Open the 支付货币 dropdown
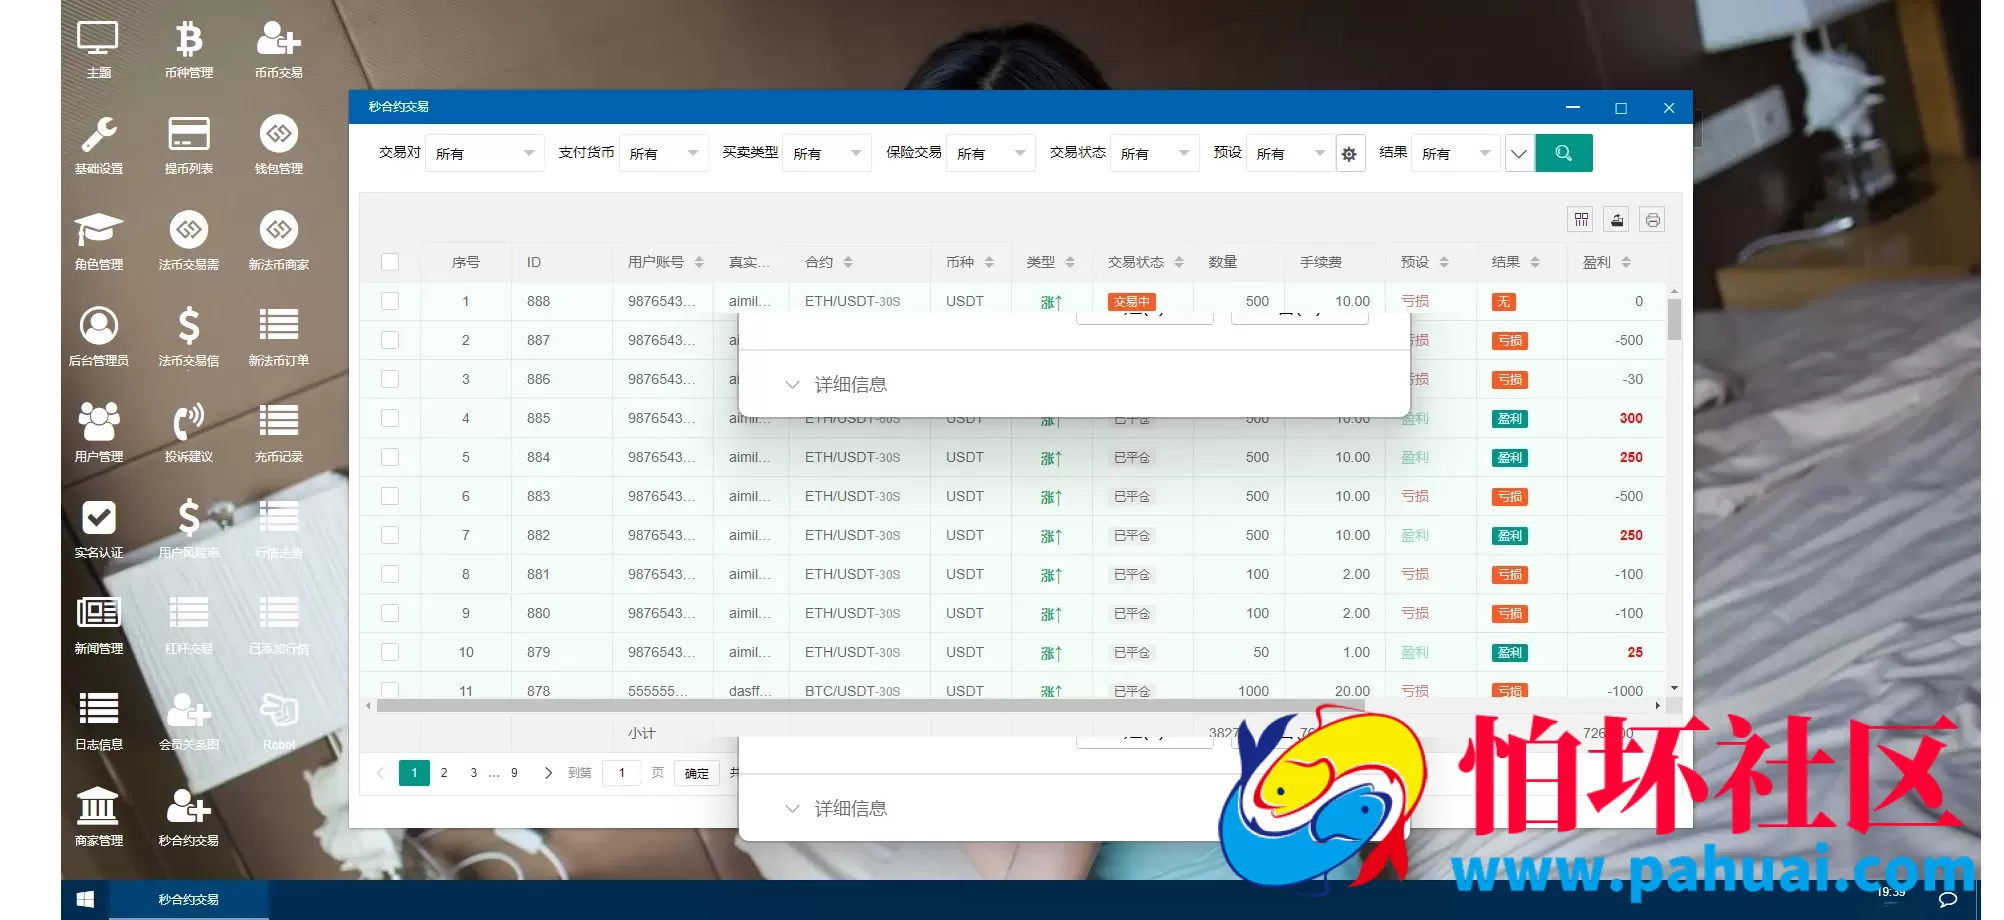The width and height of the screenshot is (2004, 920). click(x=664, y=153)
